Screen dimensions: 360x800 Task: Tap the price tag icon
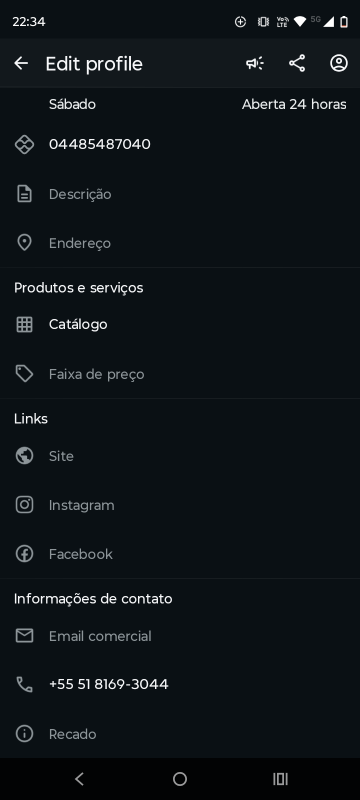(x=24, y=374)
